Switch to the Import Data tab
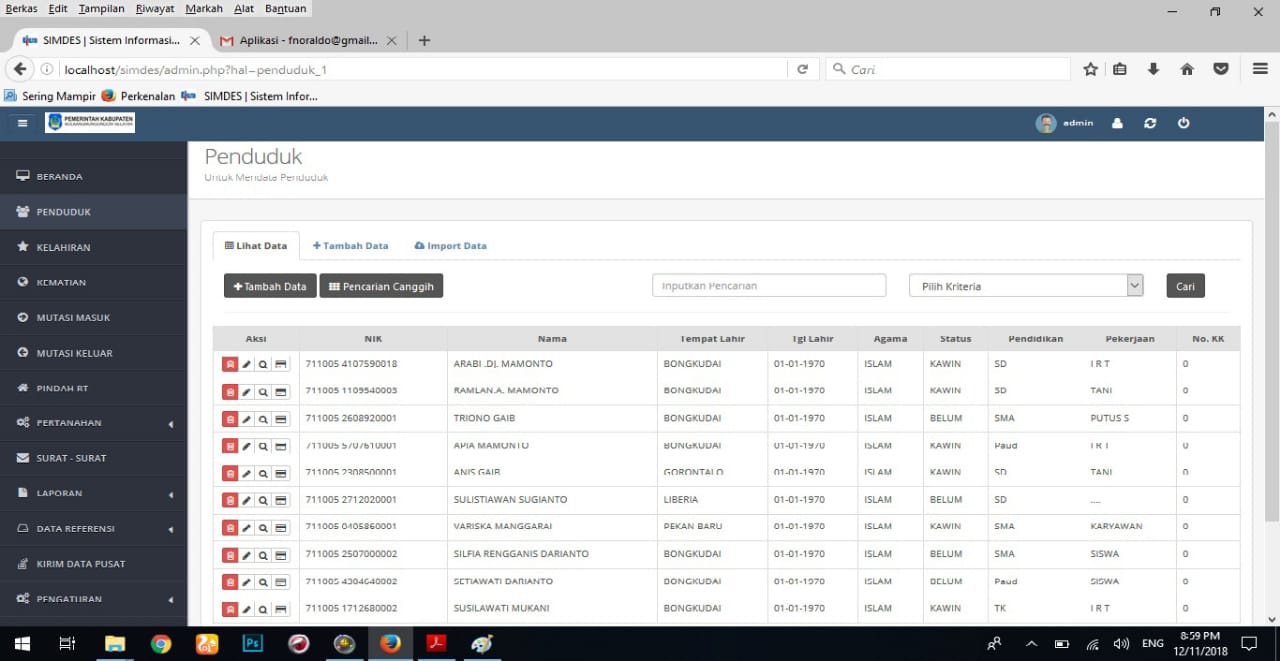 click(450, 245)
